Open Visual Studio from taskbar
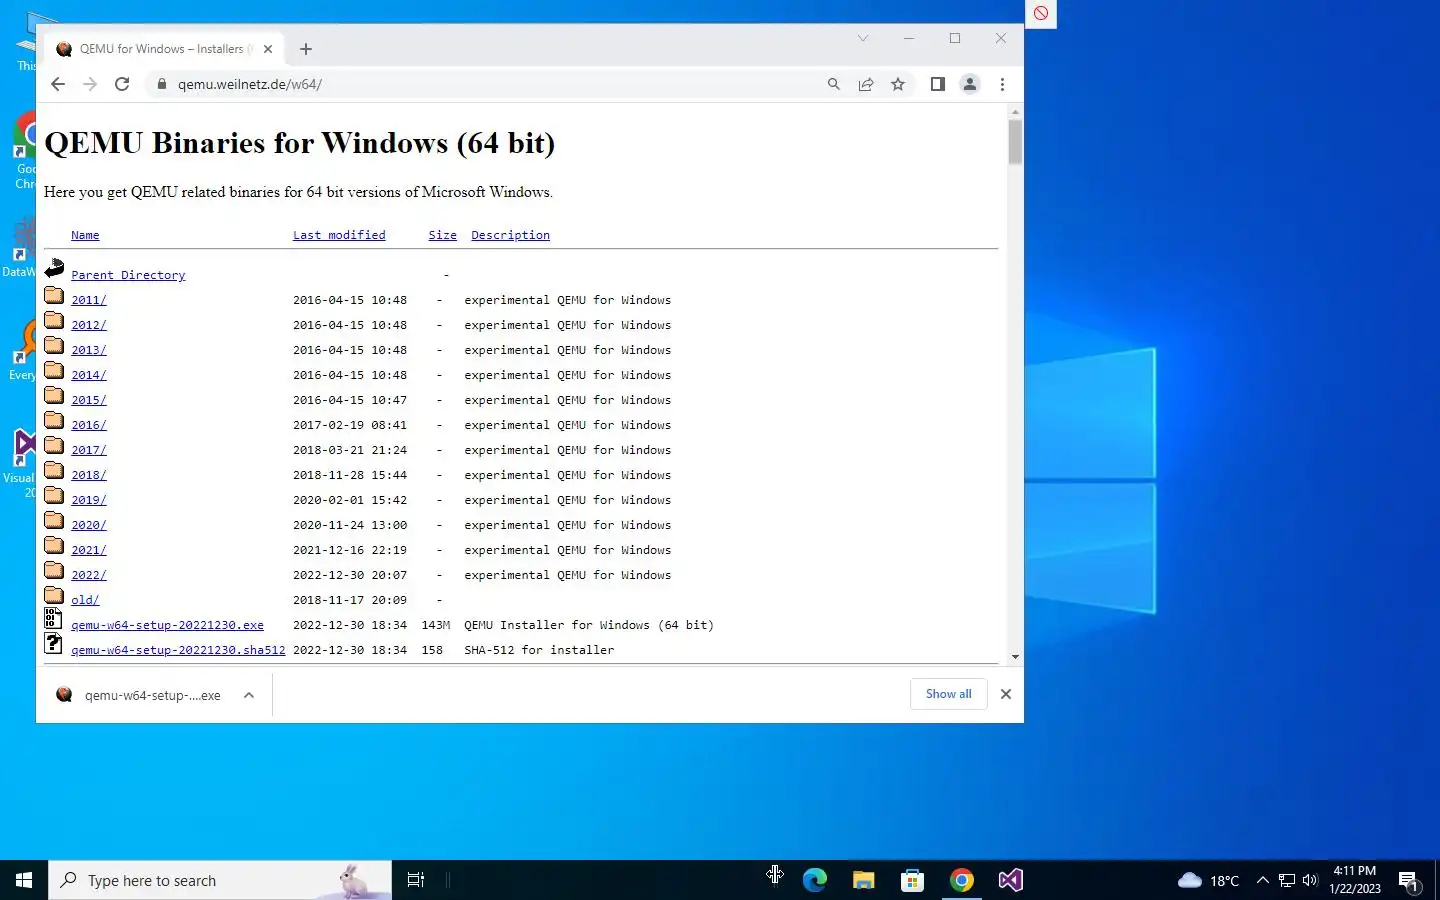This screenshot has width=1440, height=900. pyautogui.click(x=1010, y=880)
